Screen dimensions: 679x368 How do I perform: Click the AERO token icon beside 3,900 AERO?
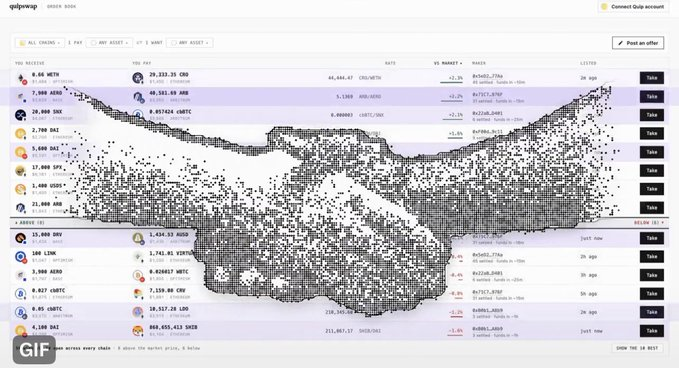click(x=20, y=275)
